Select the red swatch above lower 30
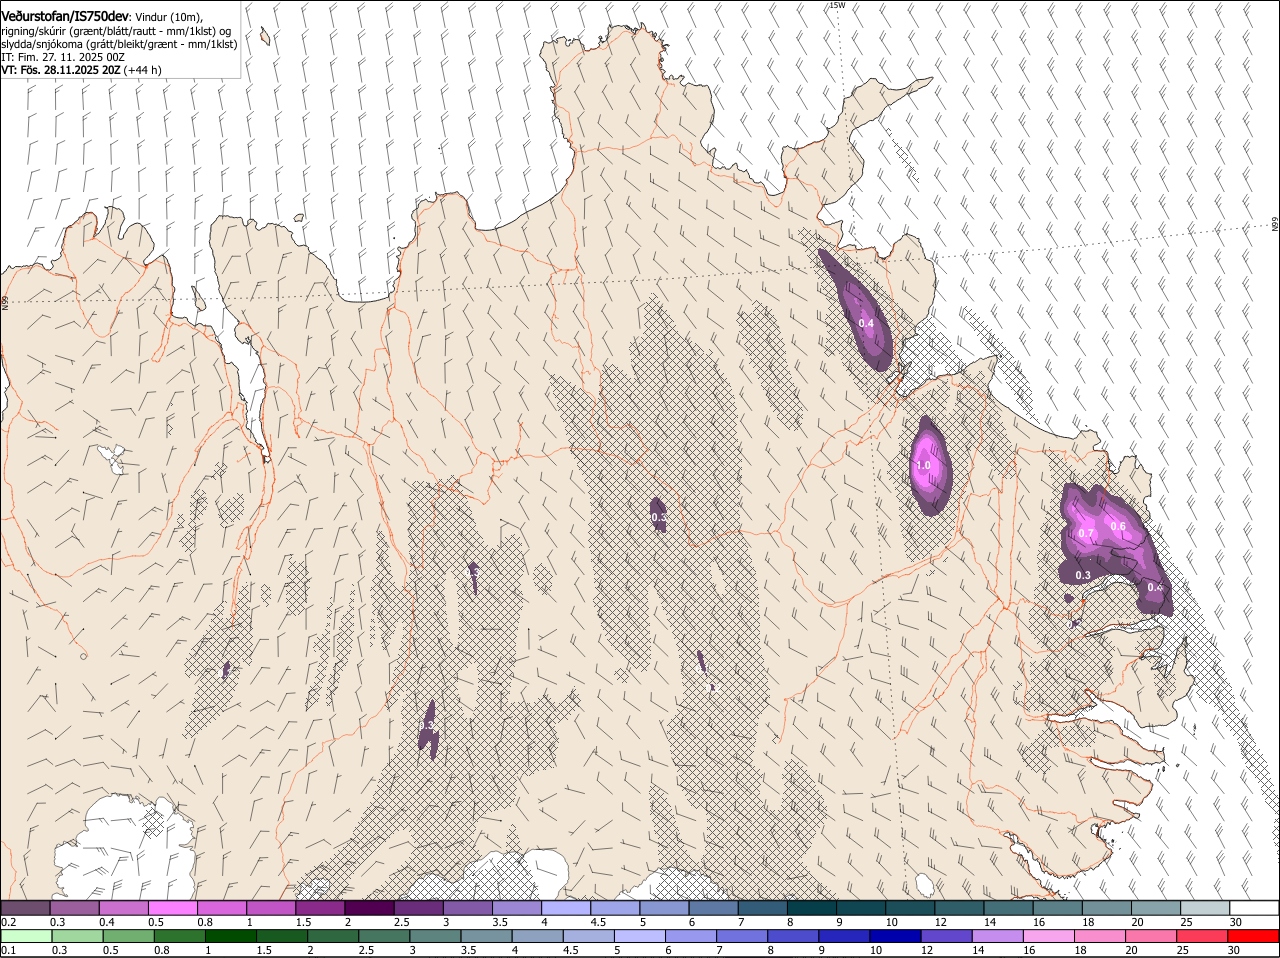Screen dimensions: 1280x958 point(1254,936)
